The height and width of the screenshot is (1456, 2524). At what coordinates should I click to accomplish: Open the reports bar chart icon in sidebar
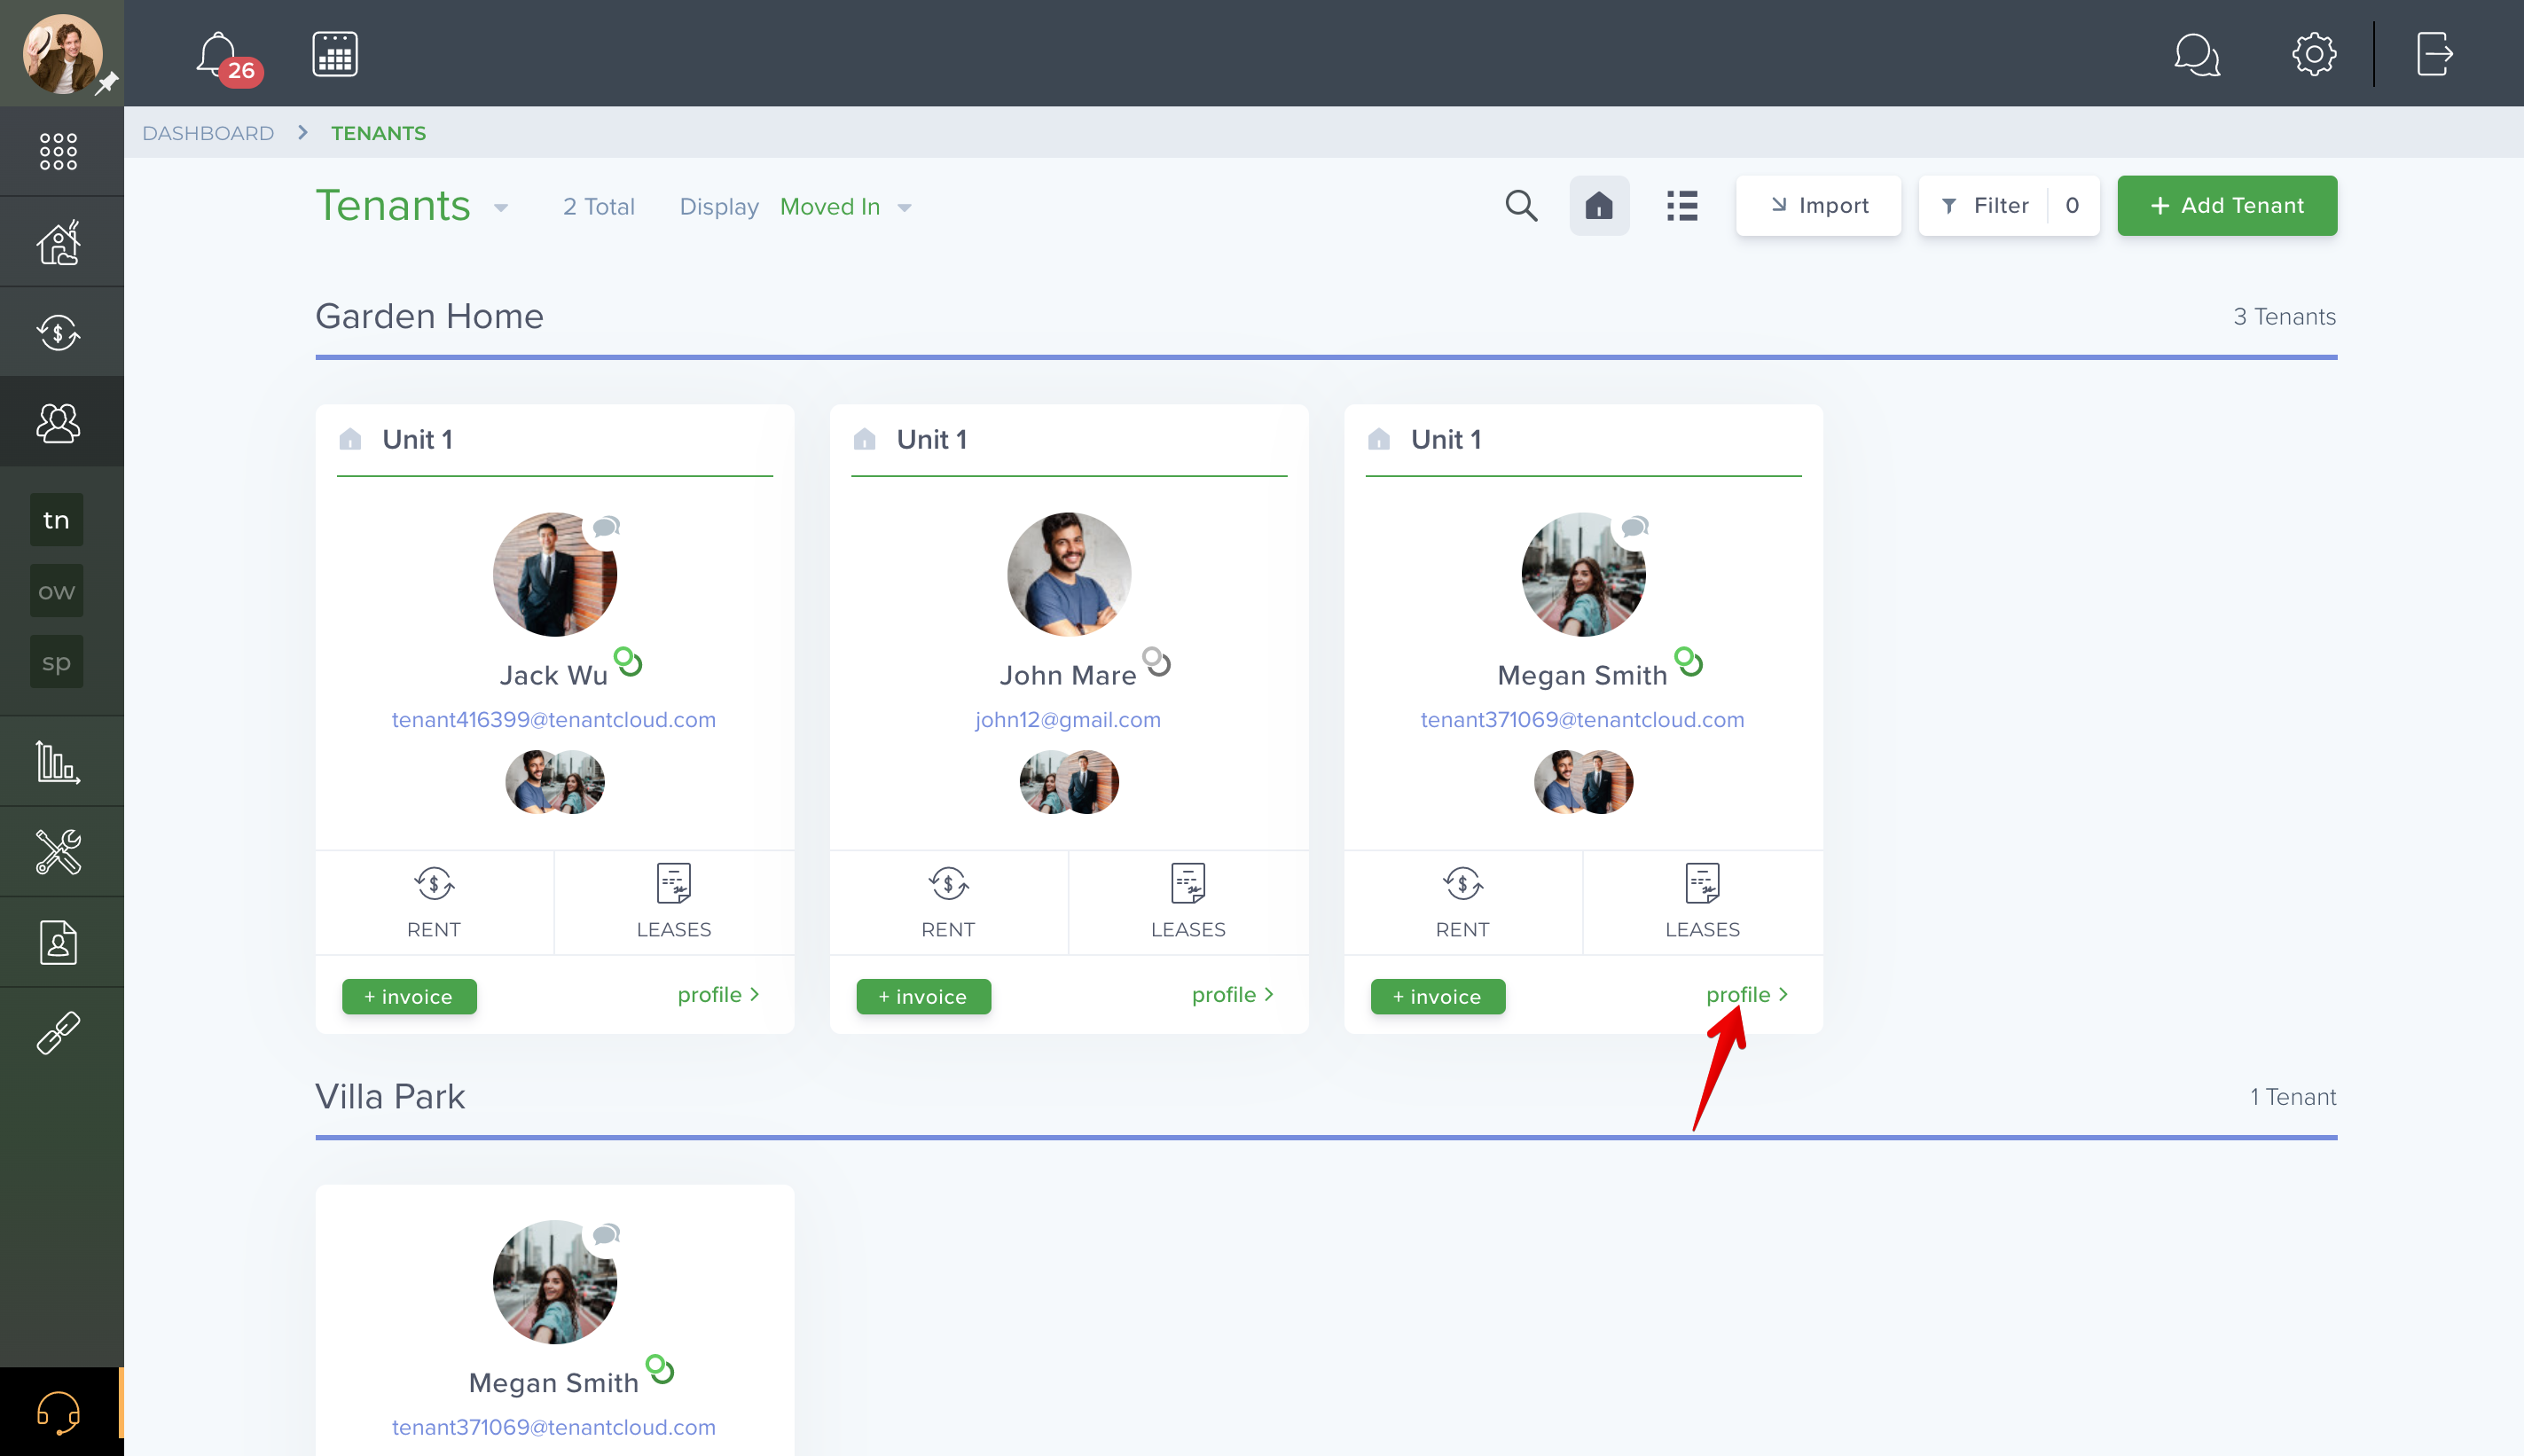click(x=58, y=762)
